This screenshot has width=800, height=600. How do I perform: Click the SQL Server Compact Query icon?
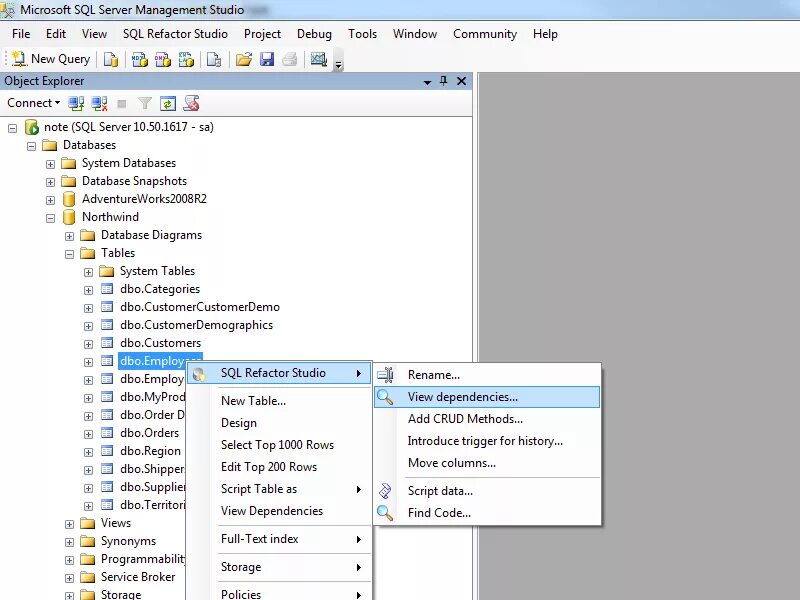click(x=214, y=59)
